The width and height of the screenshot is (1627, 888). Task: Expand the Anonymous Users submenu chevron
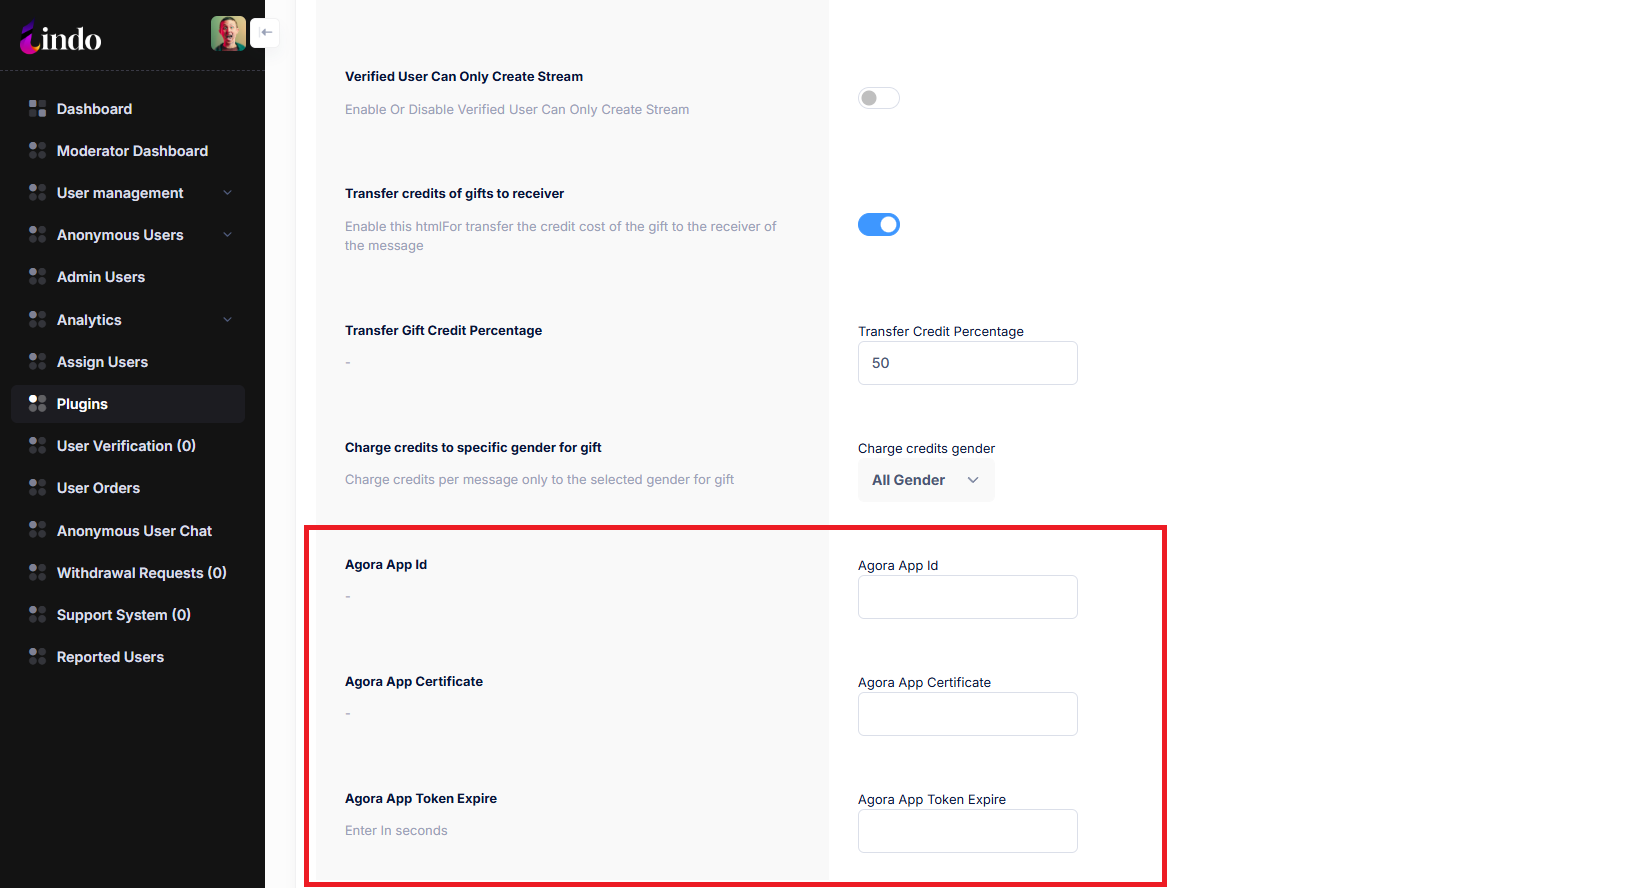(x=227, y=235)
